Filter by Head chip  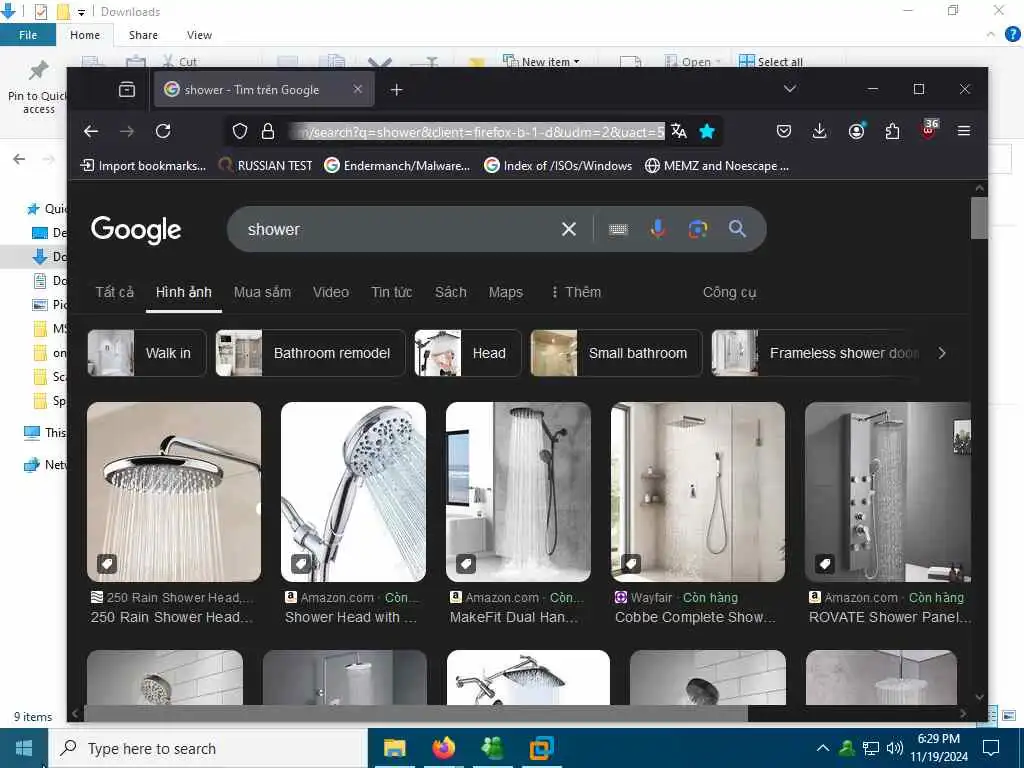[468, 353]
